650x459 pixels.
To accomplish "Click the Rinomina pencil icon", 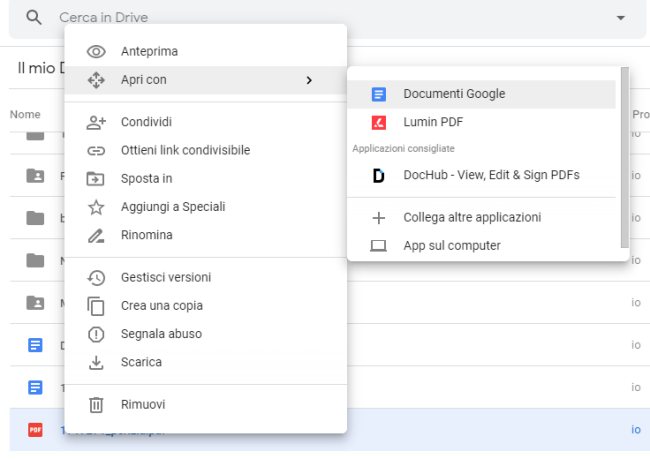I will (96, 236).
